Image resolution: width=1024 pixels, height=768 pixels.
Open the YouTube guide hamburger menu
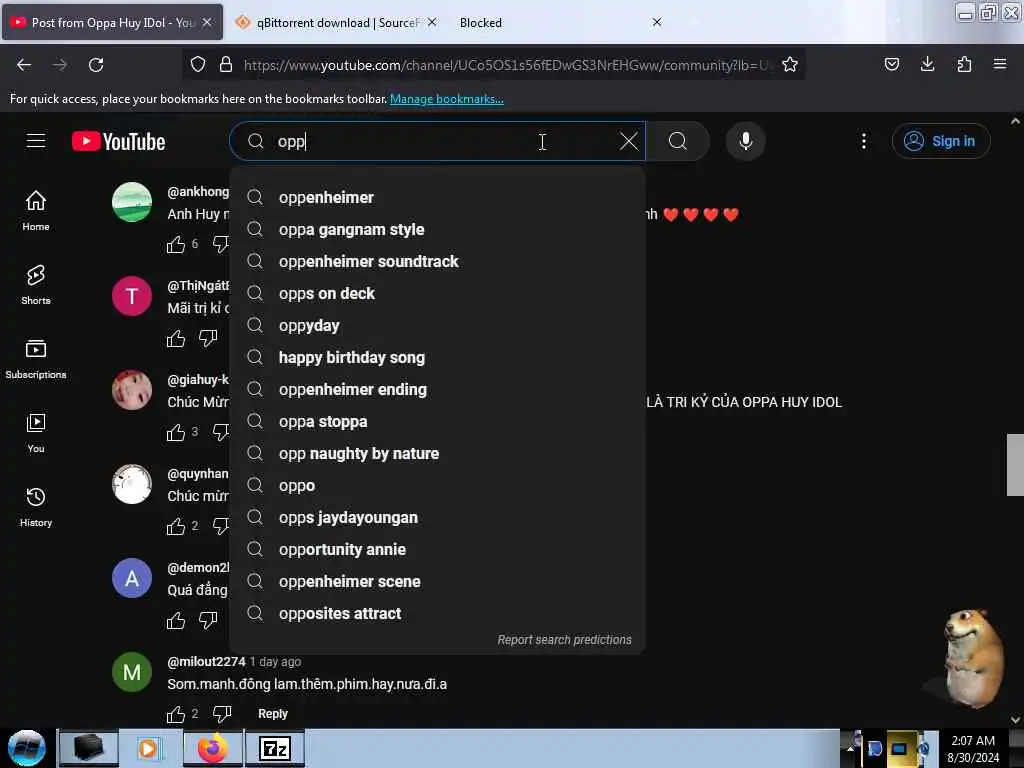click(36, 141)
